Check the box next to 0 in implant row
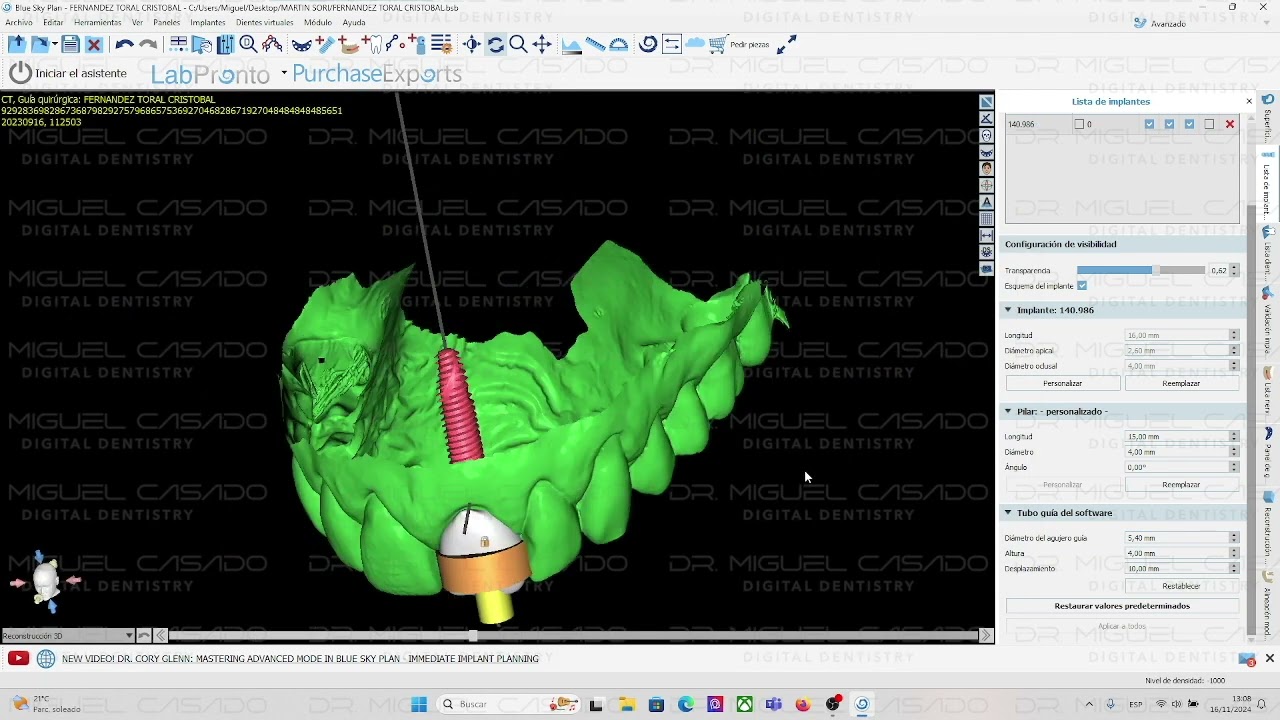Viewport: 1280px width, 720px height. pos(1079,124)
